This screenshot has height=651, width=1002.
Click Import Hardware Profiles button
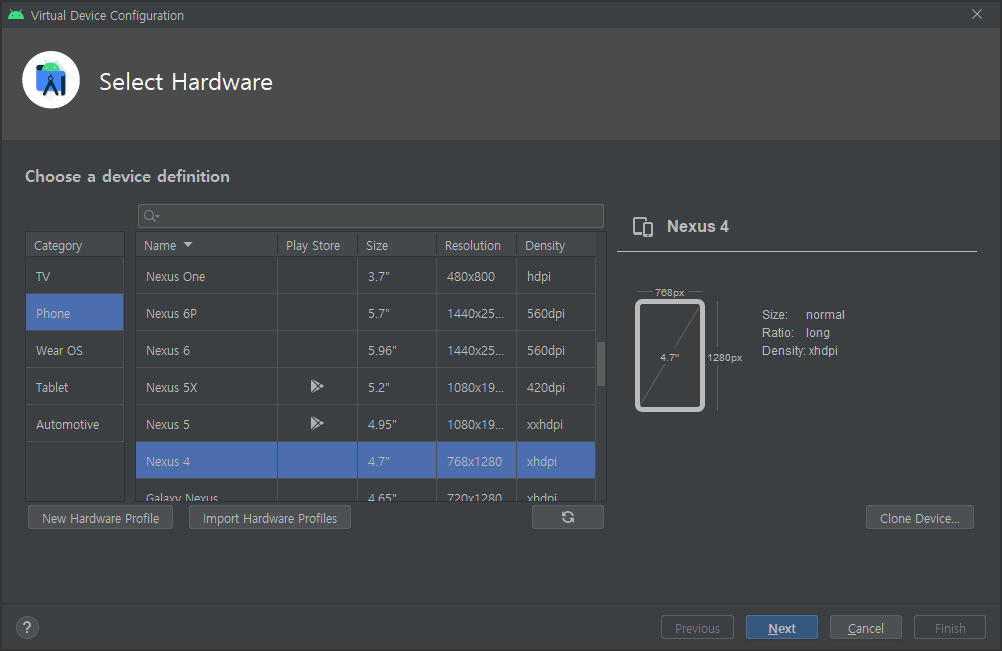click(x=270, y=518)
